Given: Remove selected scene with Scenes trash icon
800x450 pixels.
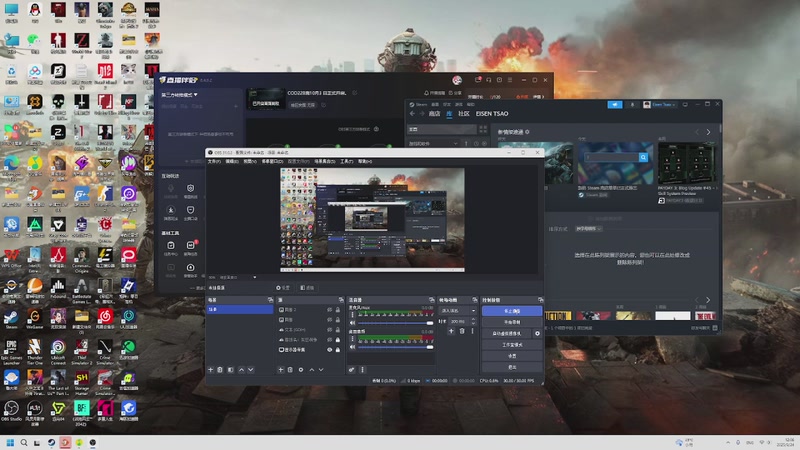Looking at the screenshot, I should point(220,369).
